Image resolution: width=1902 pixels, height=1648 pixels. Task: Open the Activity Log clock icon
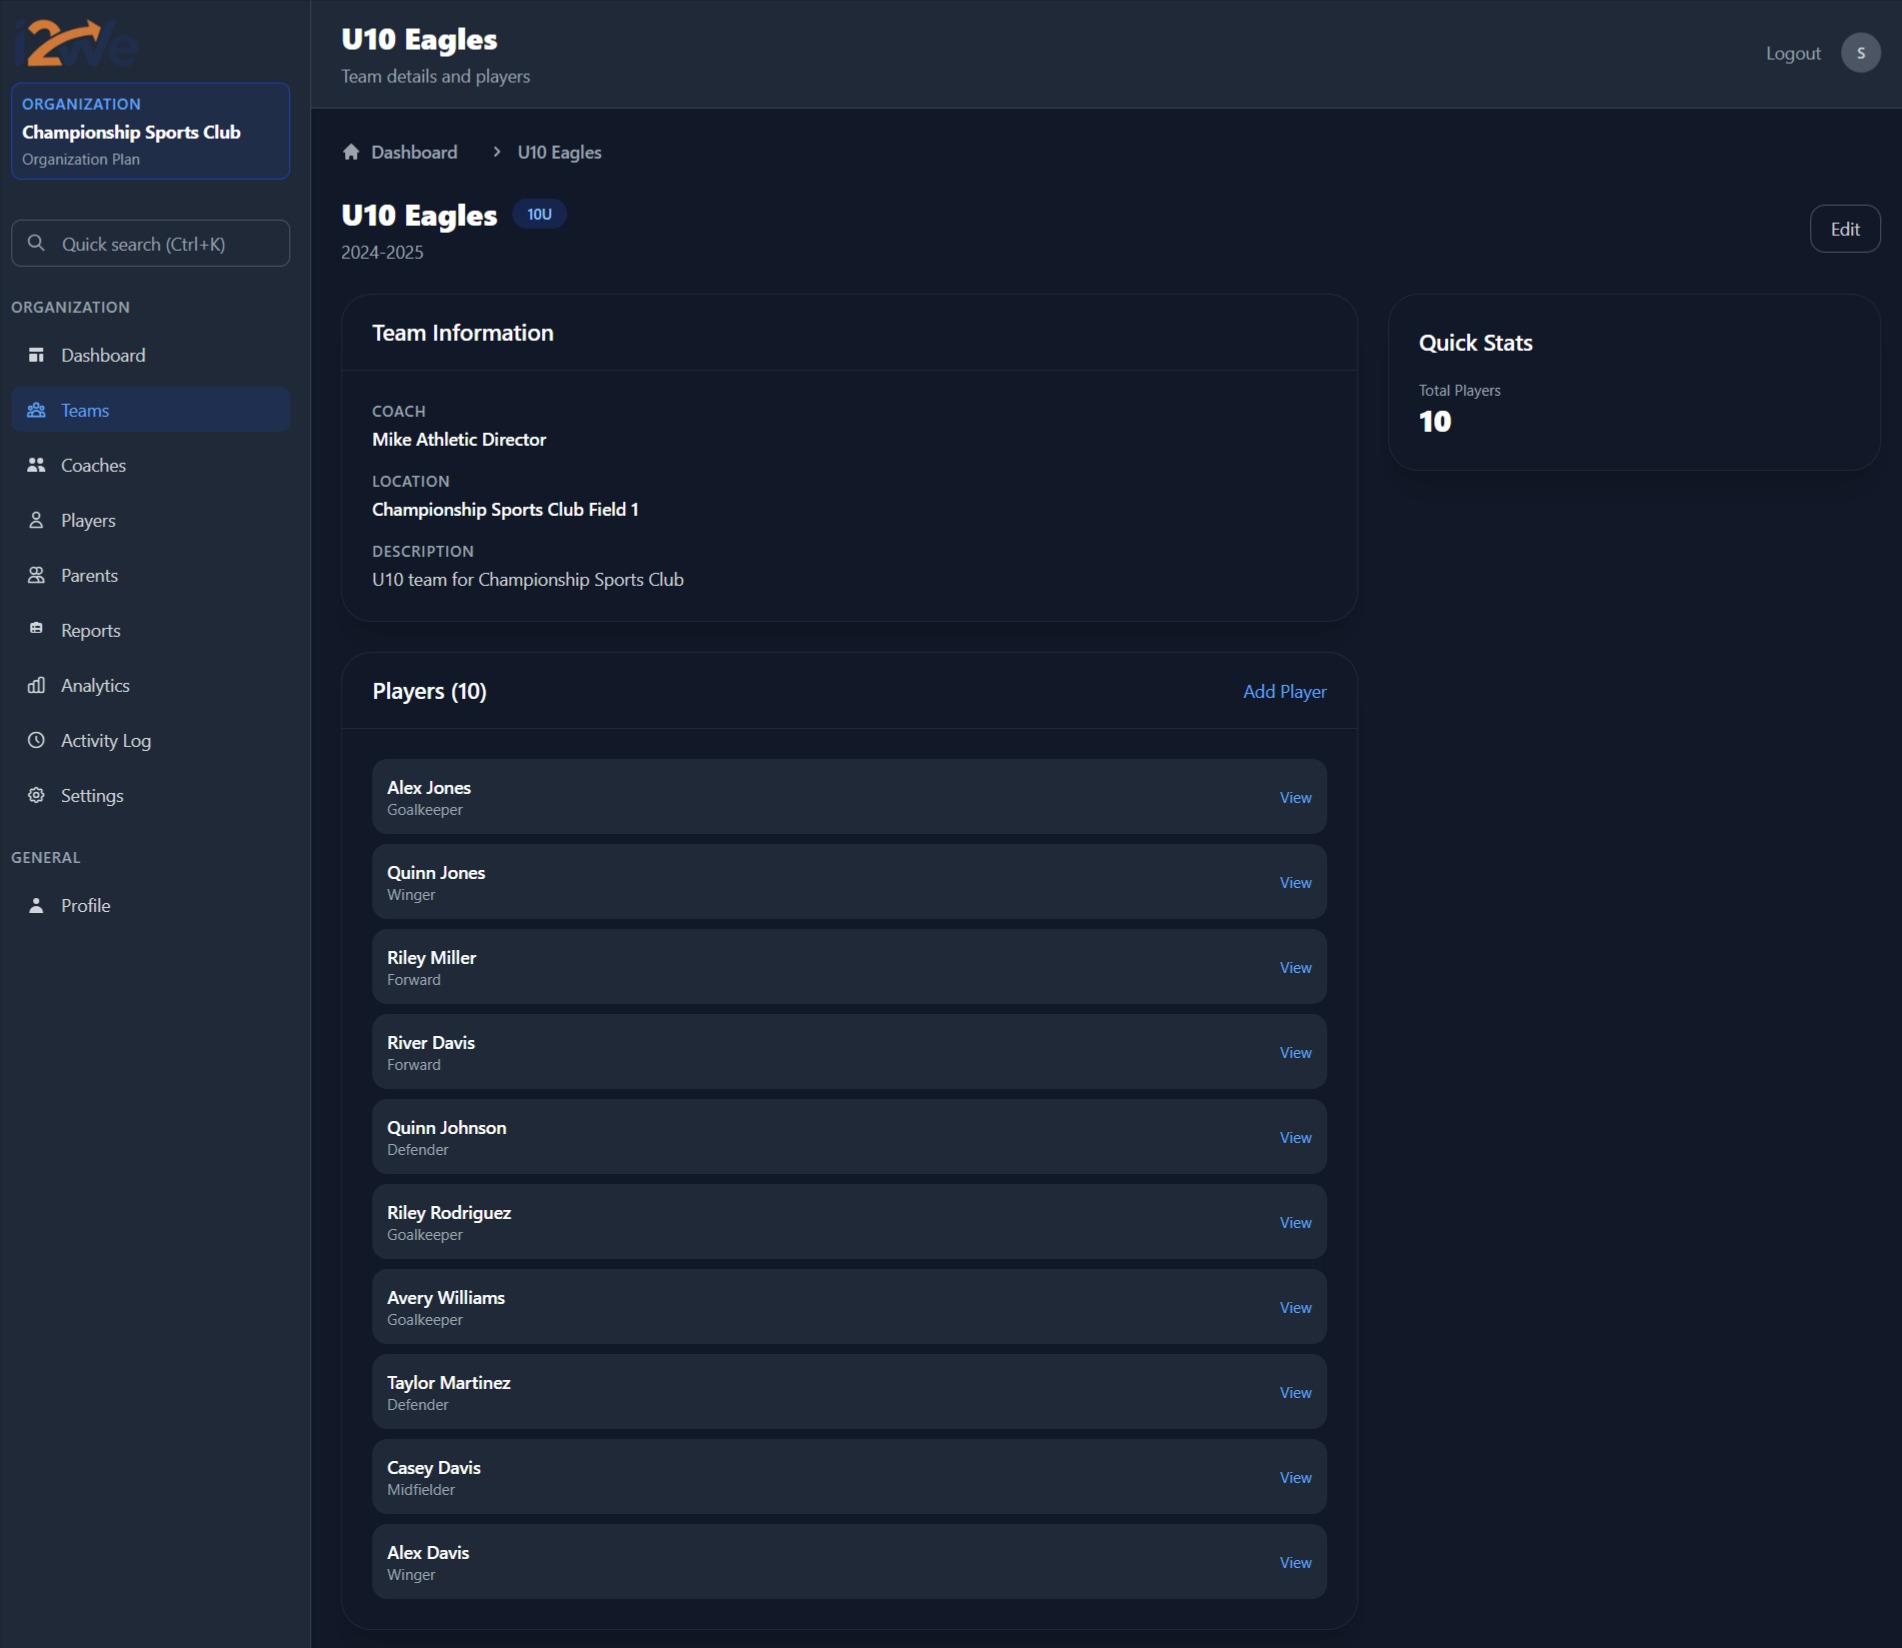(x=37, y=739)
